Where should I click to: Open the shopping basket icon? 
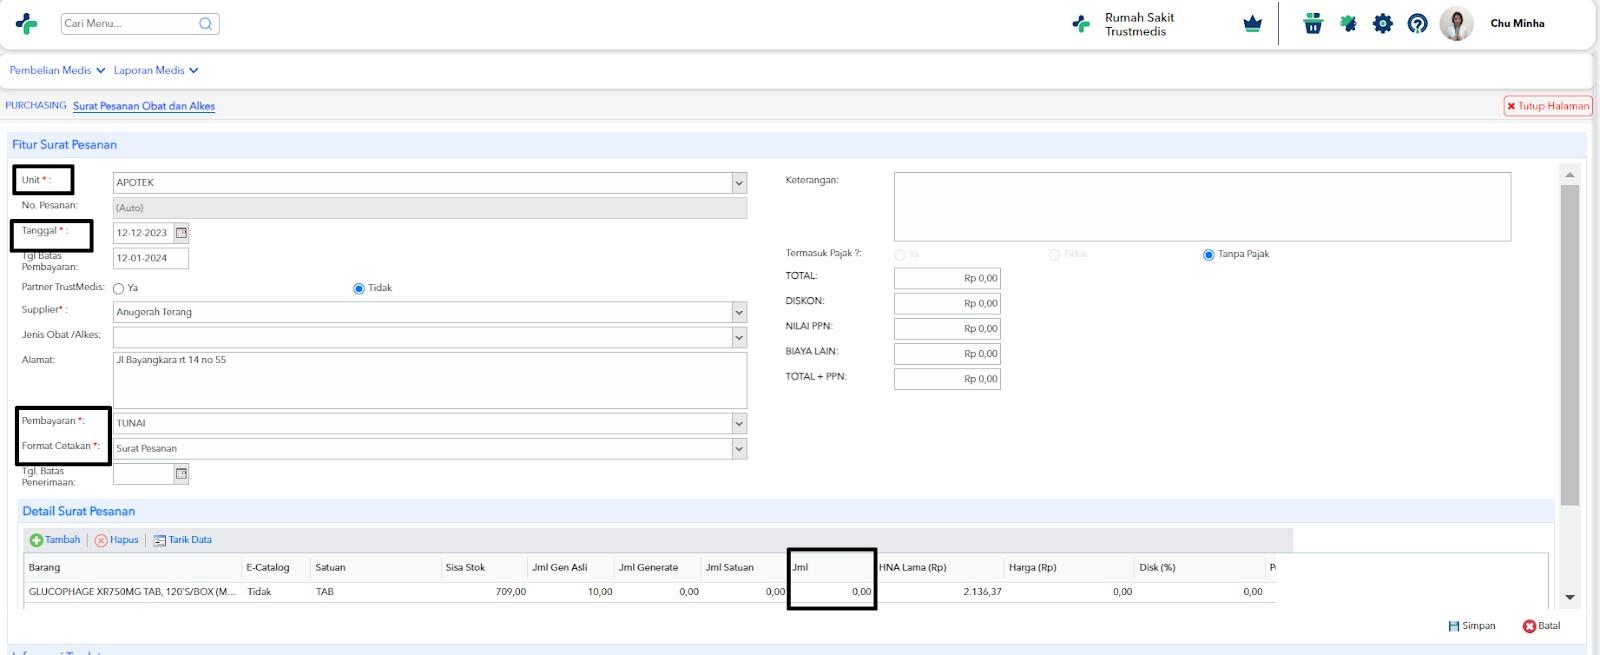pyautogui.click(x=1313, y=23)
